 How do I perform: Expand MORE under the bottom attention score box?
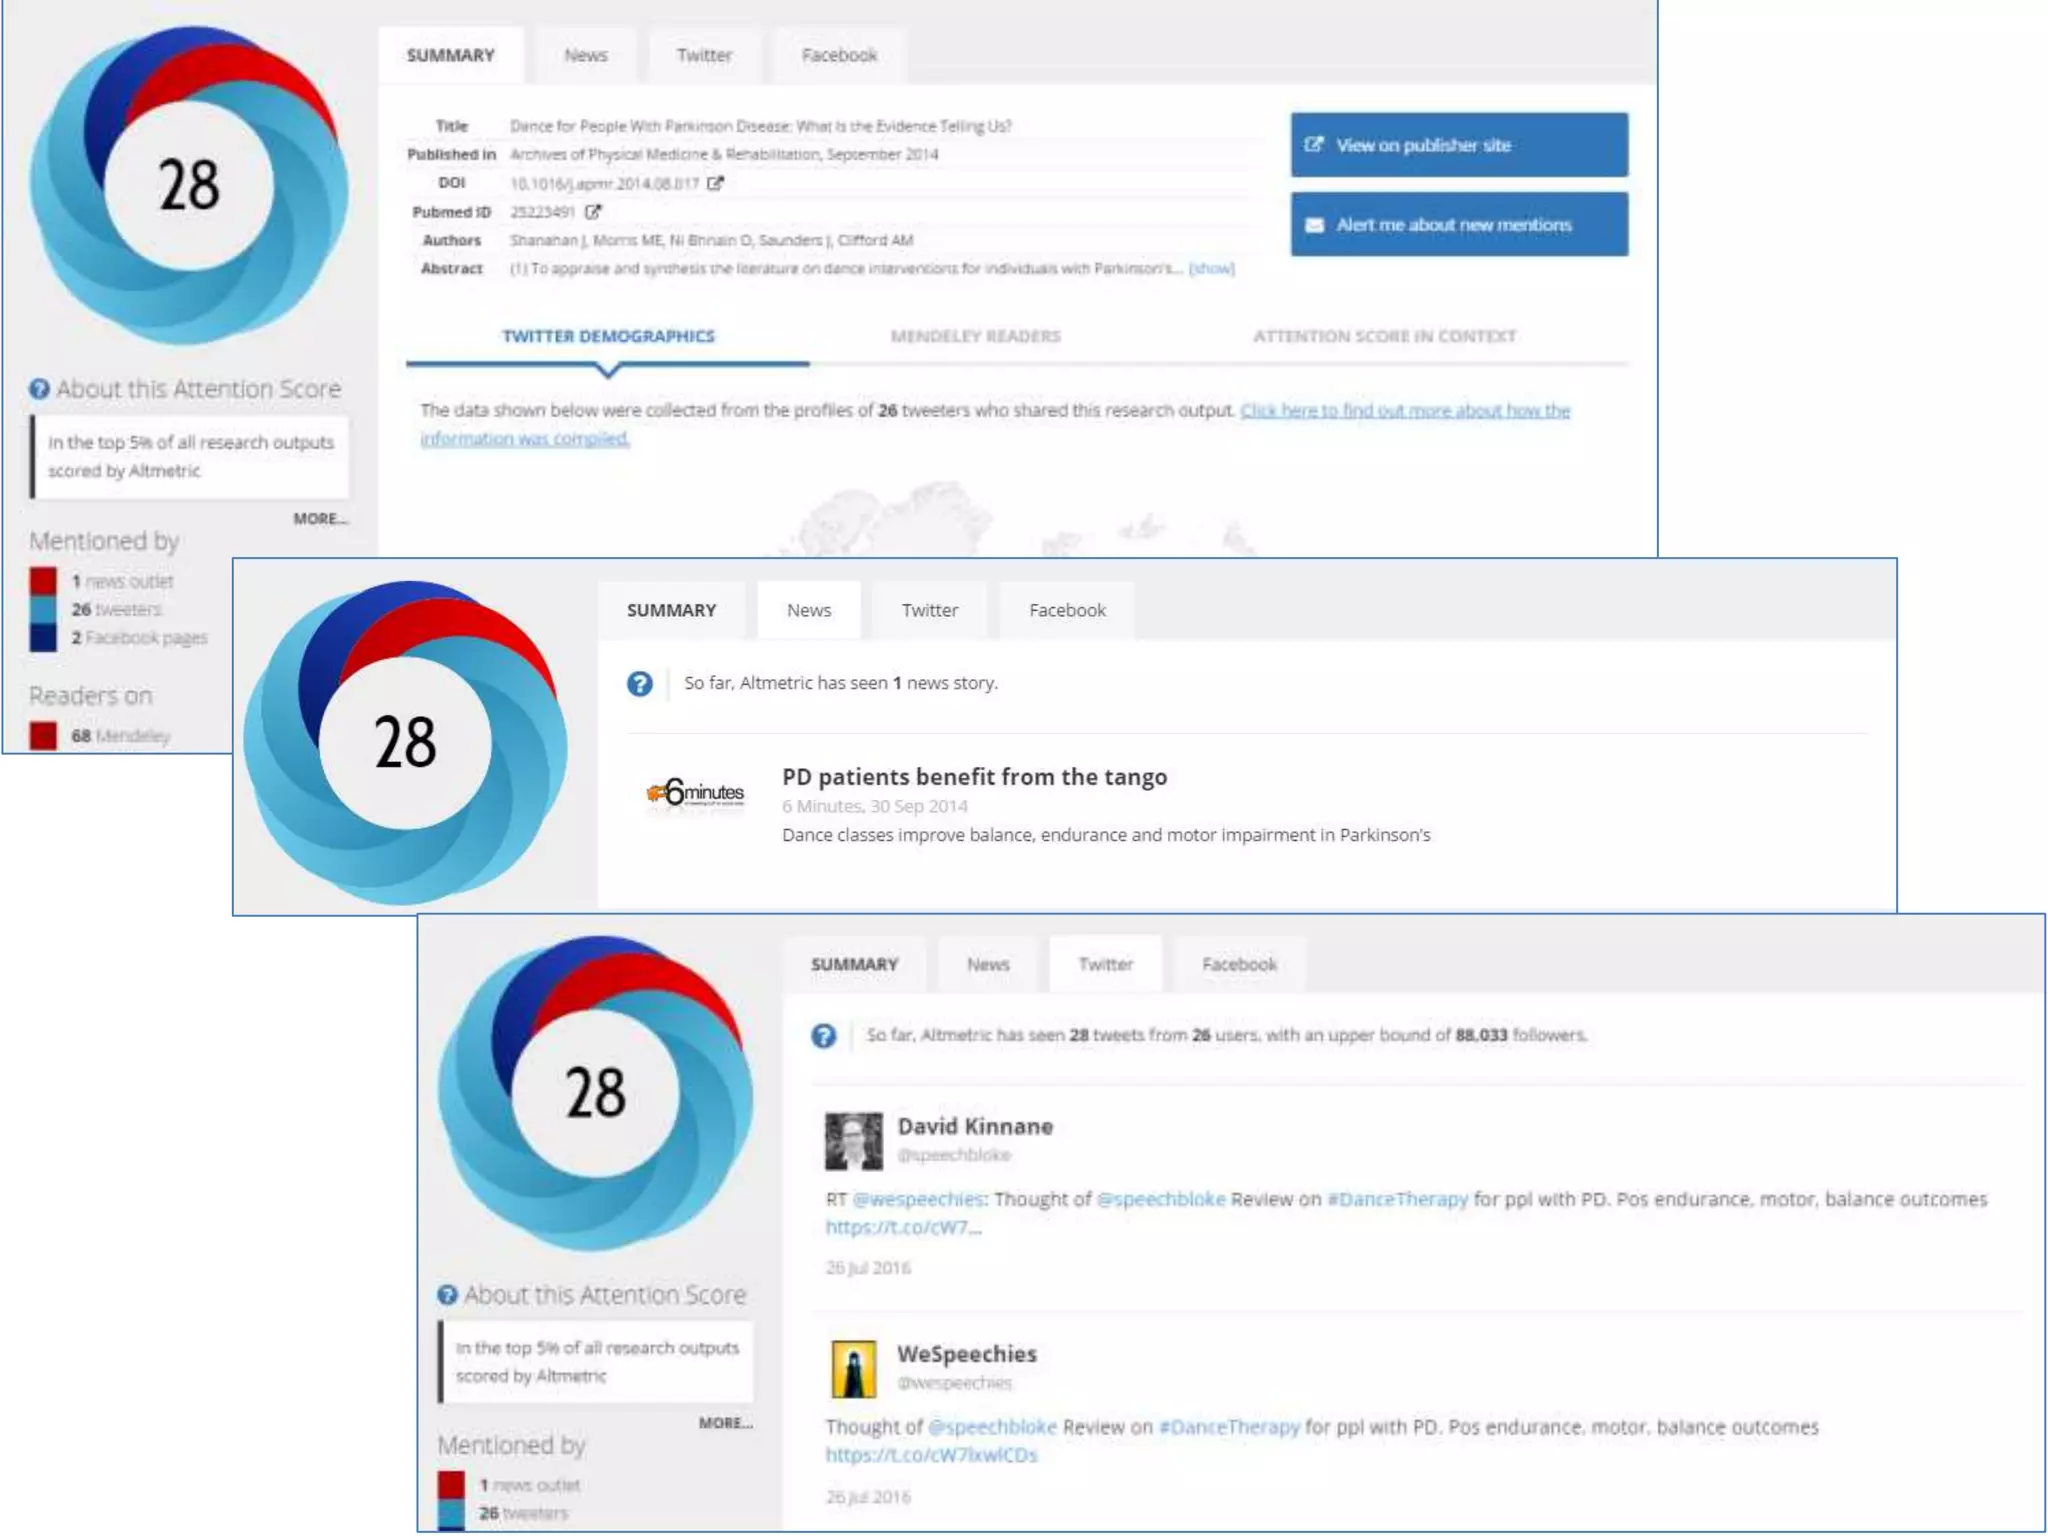point(725,1423)
